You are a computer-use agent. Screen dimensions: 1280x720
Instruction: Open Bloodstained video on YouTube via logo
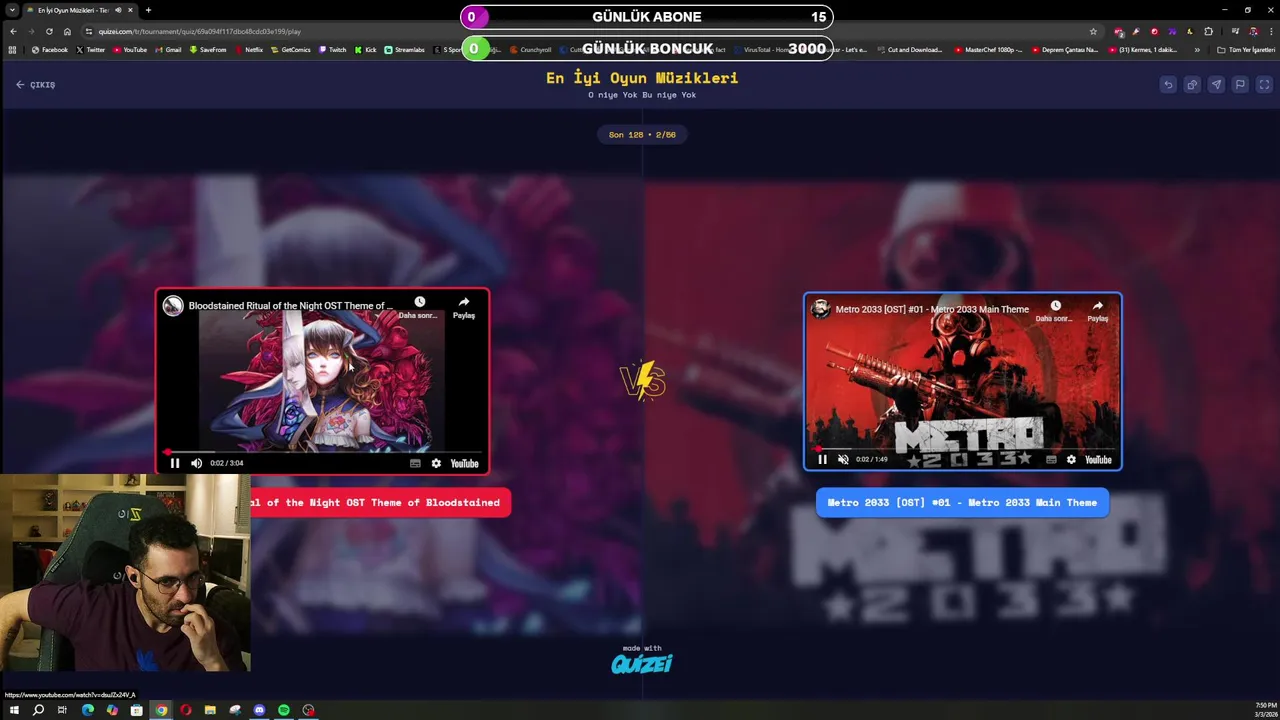coord(464,463)
